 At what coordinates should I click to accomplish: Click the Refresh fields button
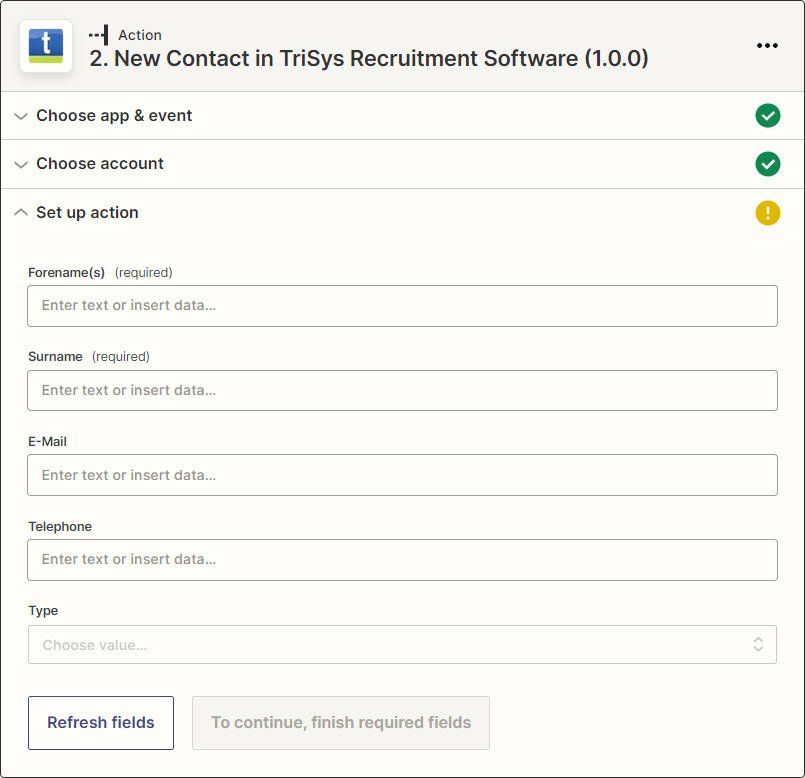101,723
